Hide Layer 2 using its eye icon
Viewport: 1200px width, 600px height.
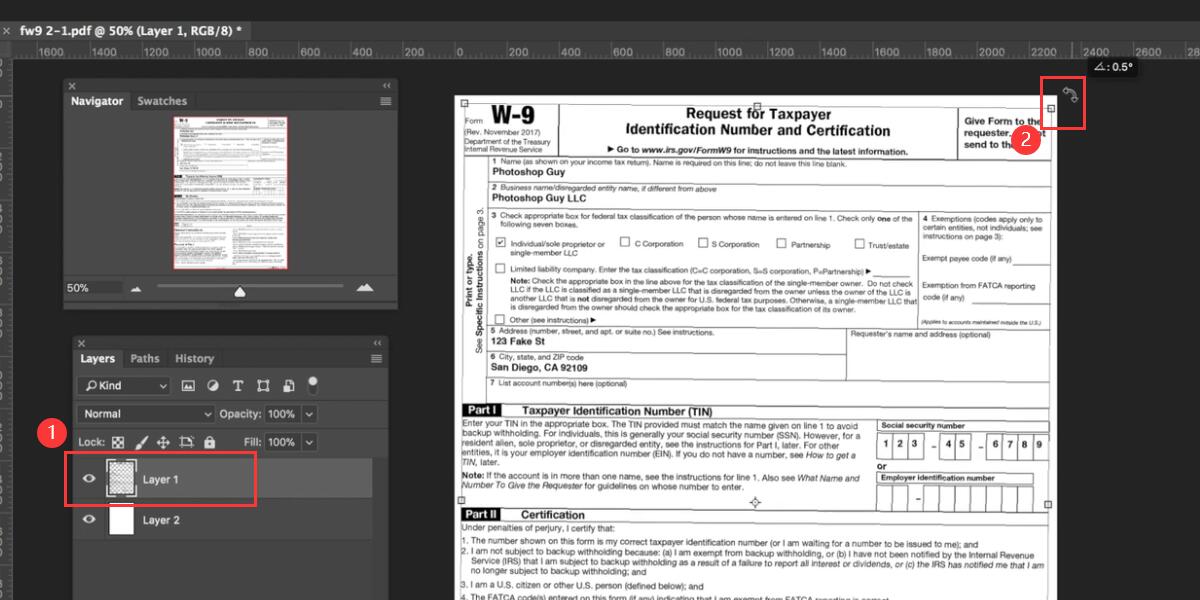89,519
